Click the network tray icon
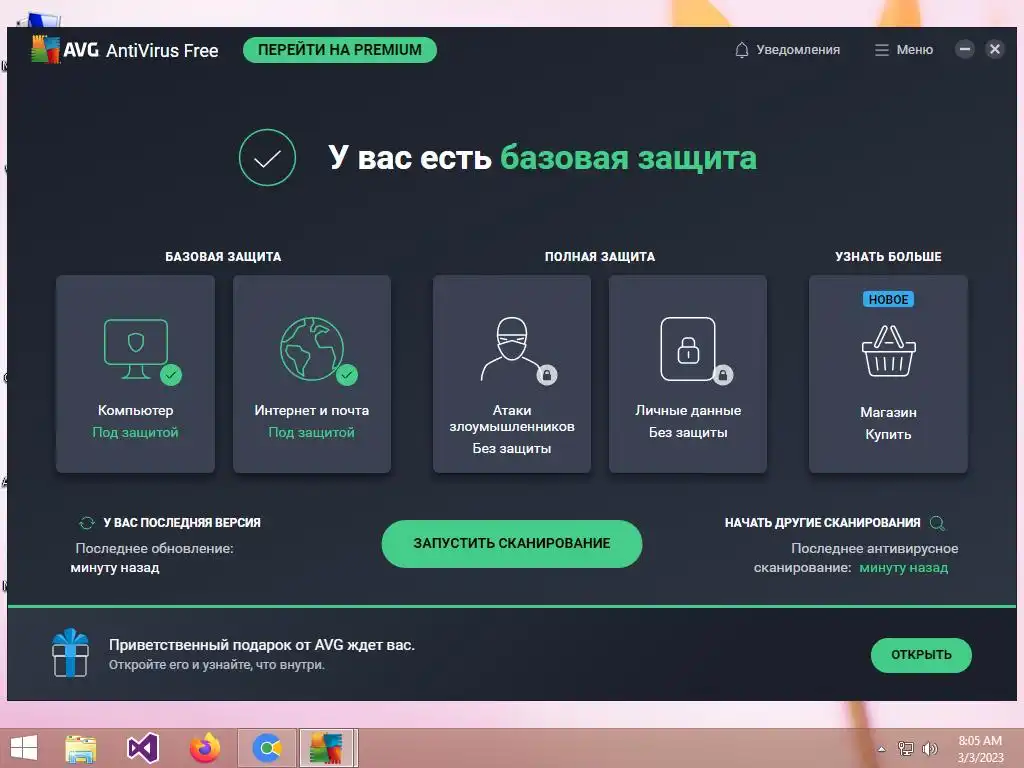This screenshot has height=768, width=1024. (x=906, y=749)
